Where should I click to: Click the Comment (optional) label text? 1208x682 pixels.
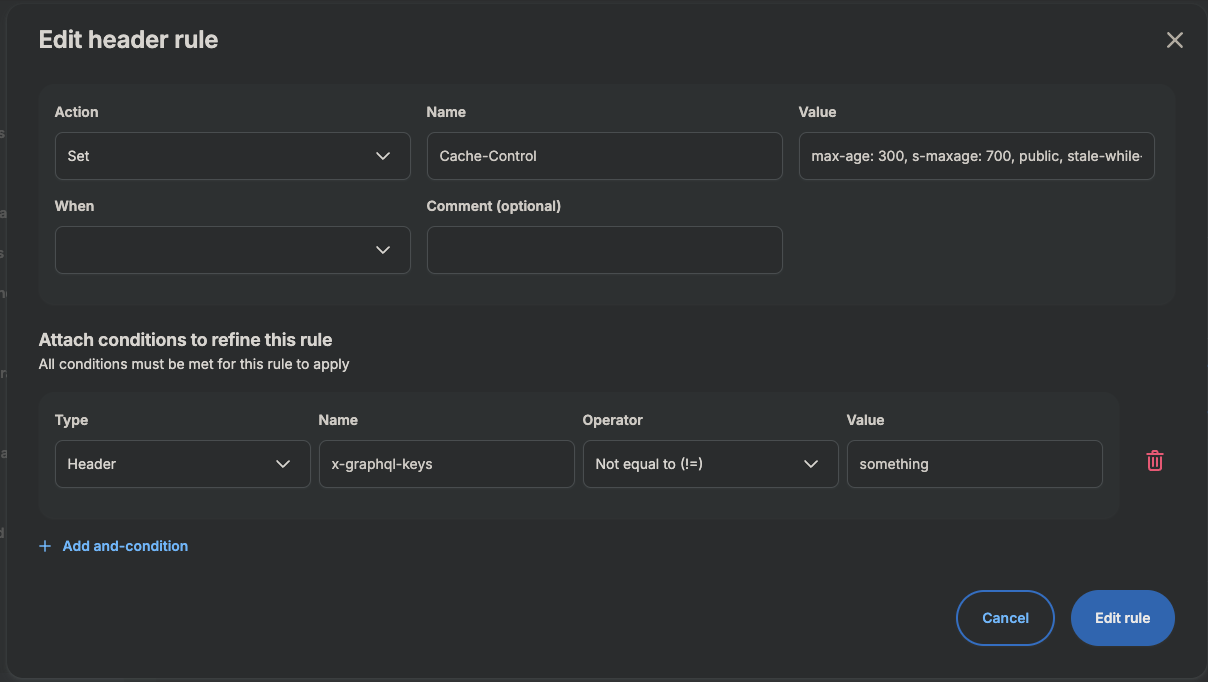tap(494, 206)
